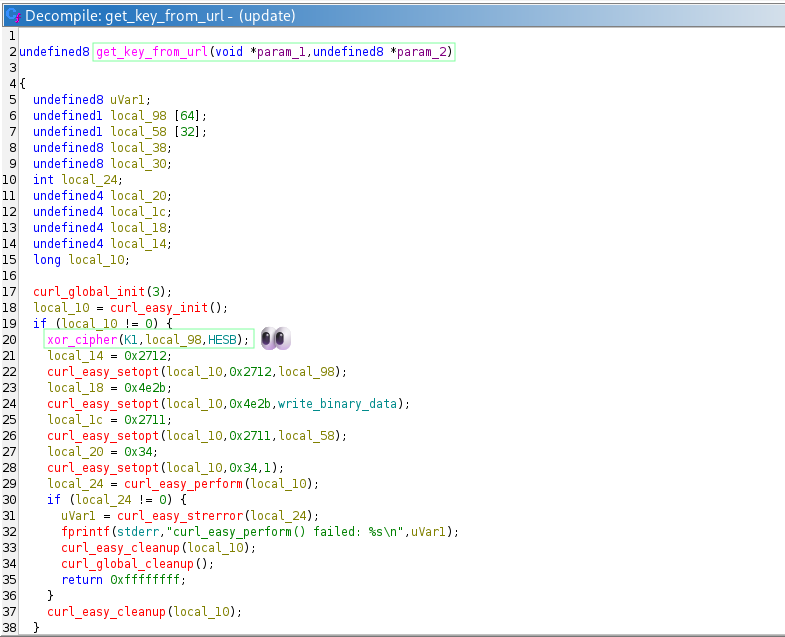Viewport: 785px width, 637px height.
Task: Select the write_binary_data callback reference
Action: (337, 404)
